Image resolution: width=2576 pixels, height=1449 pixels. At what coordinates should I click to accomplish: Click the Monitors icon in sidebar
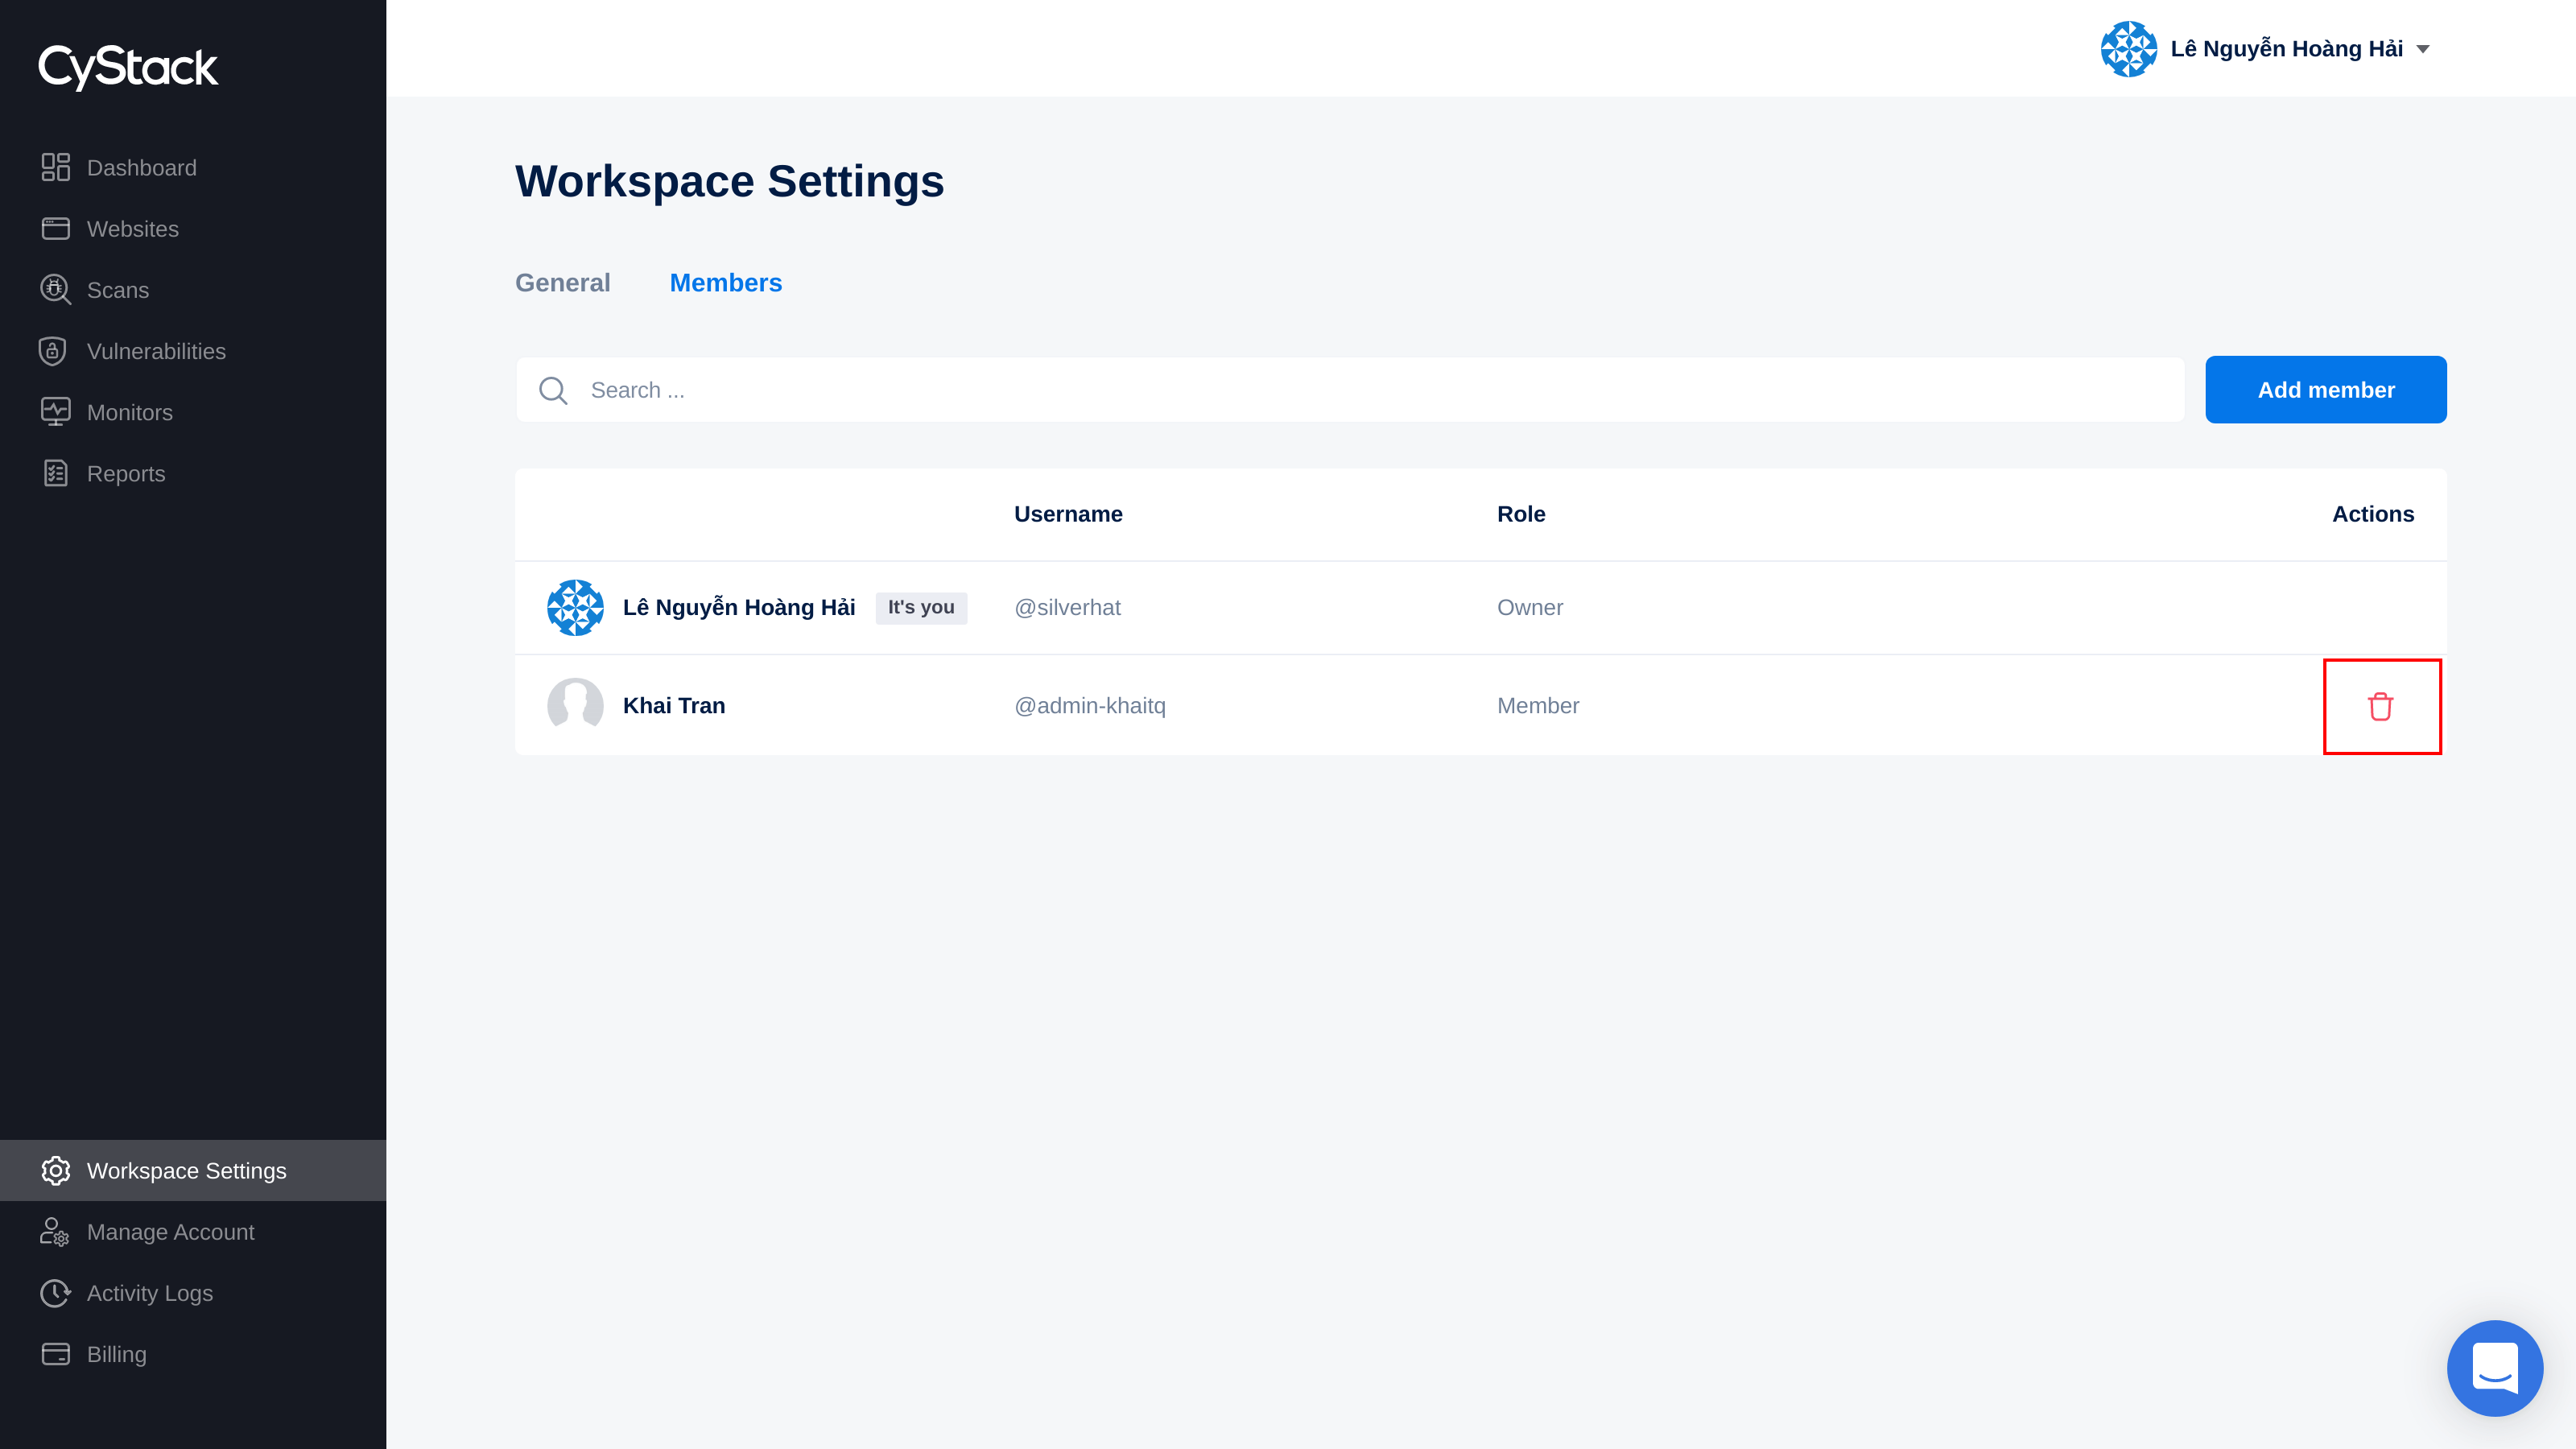pyautogui.click(x=55, y=412)
